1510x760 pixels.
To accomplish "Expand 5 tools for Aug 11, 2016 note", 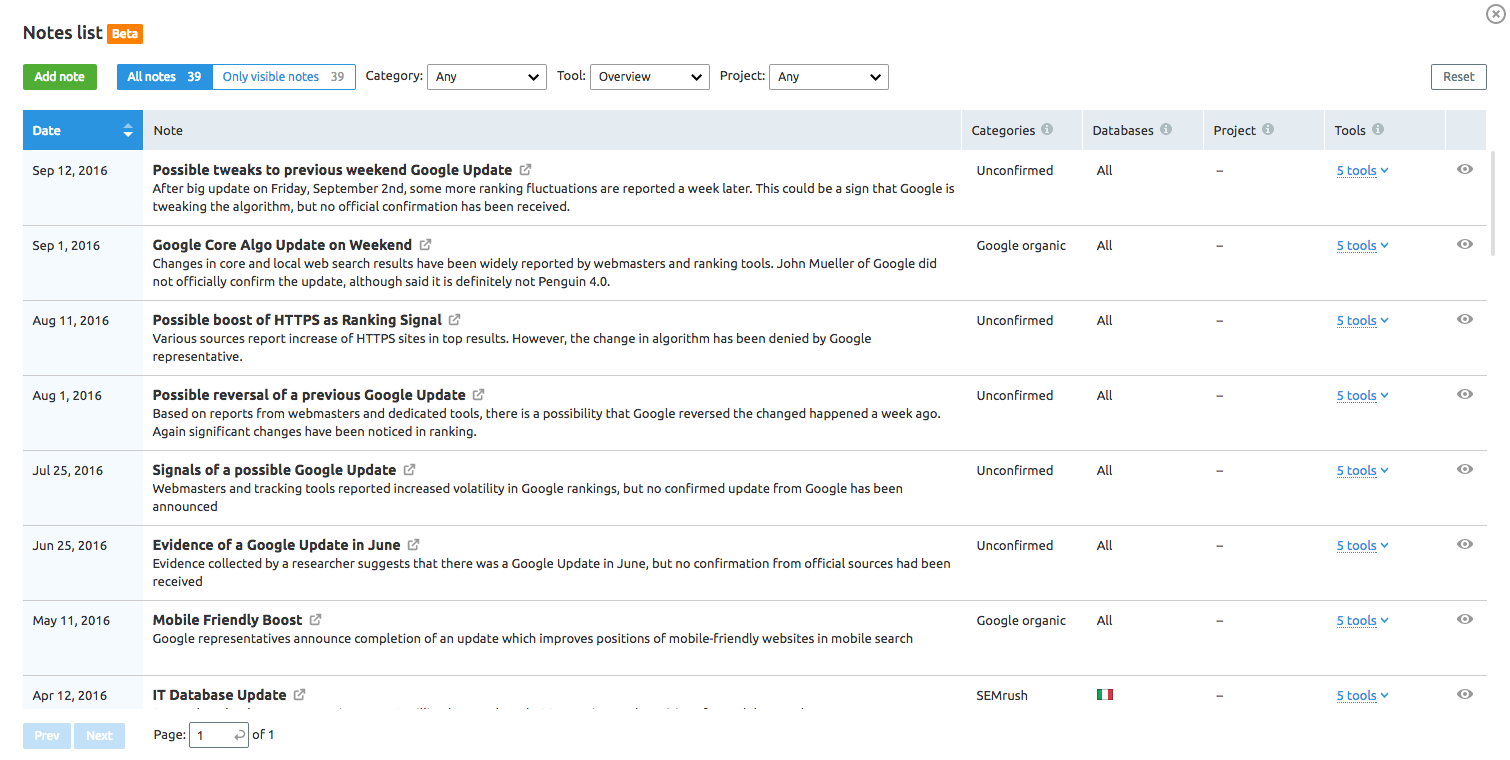I will point(1363,321).
